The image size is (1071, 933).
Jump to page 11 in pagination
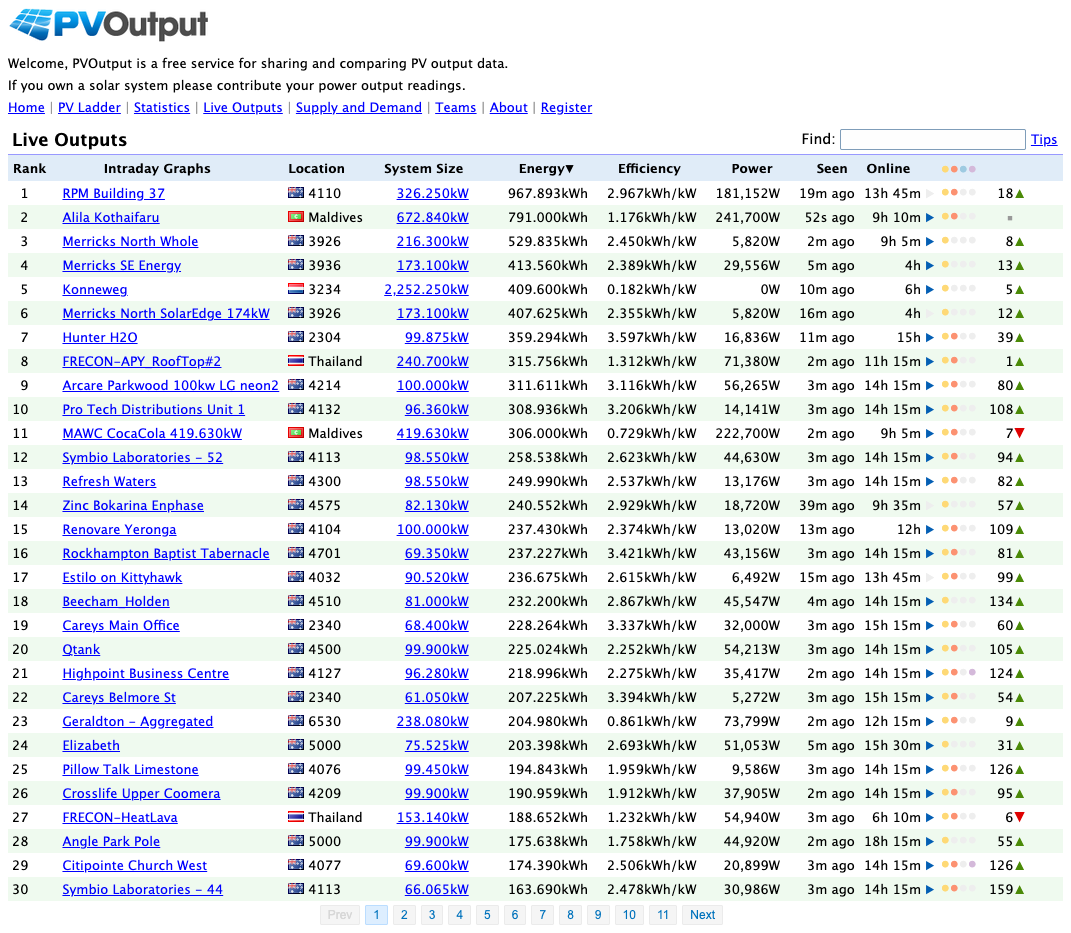pyautogui.click(x=662, y=914)
